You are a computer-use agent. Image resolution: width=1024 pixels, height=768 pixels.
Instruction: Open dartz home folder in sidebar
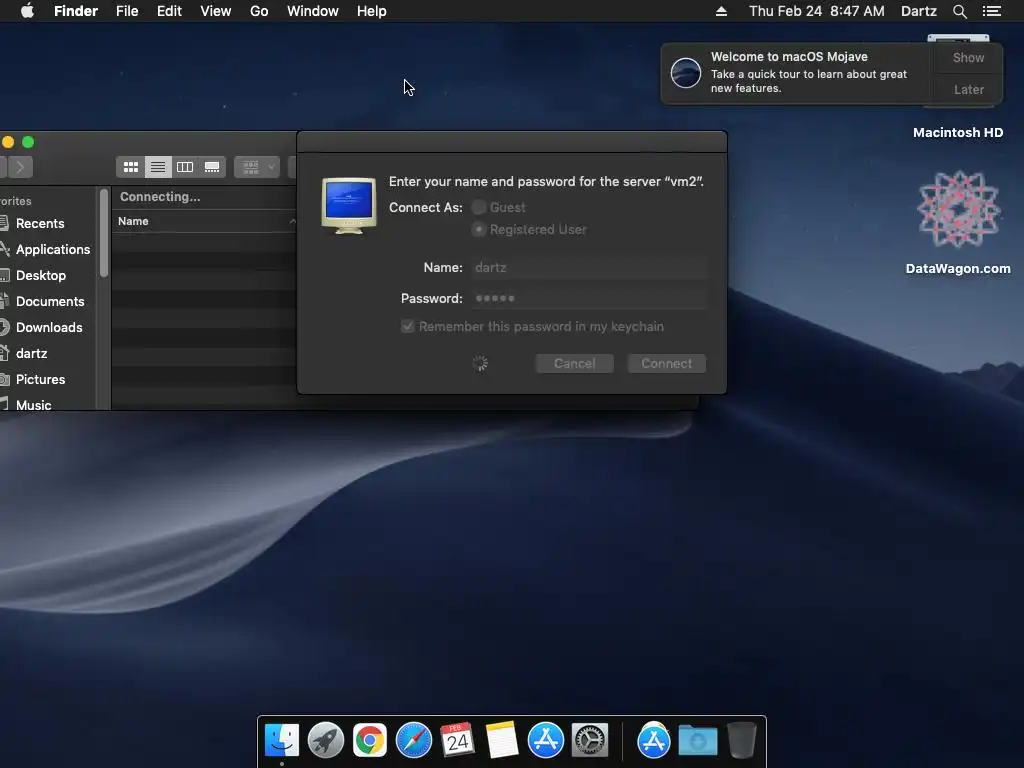(x=31, y=353)
